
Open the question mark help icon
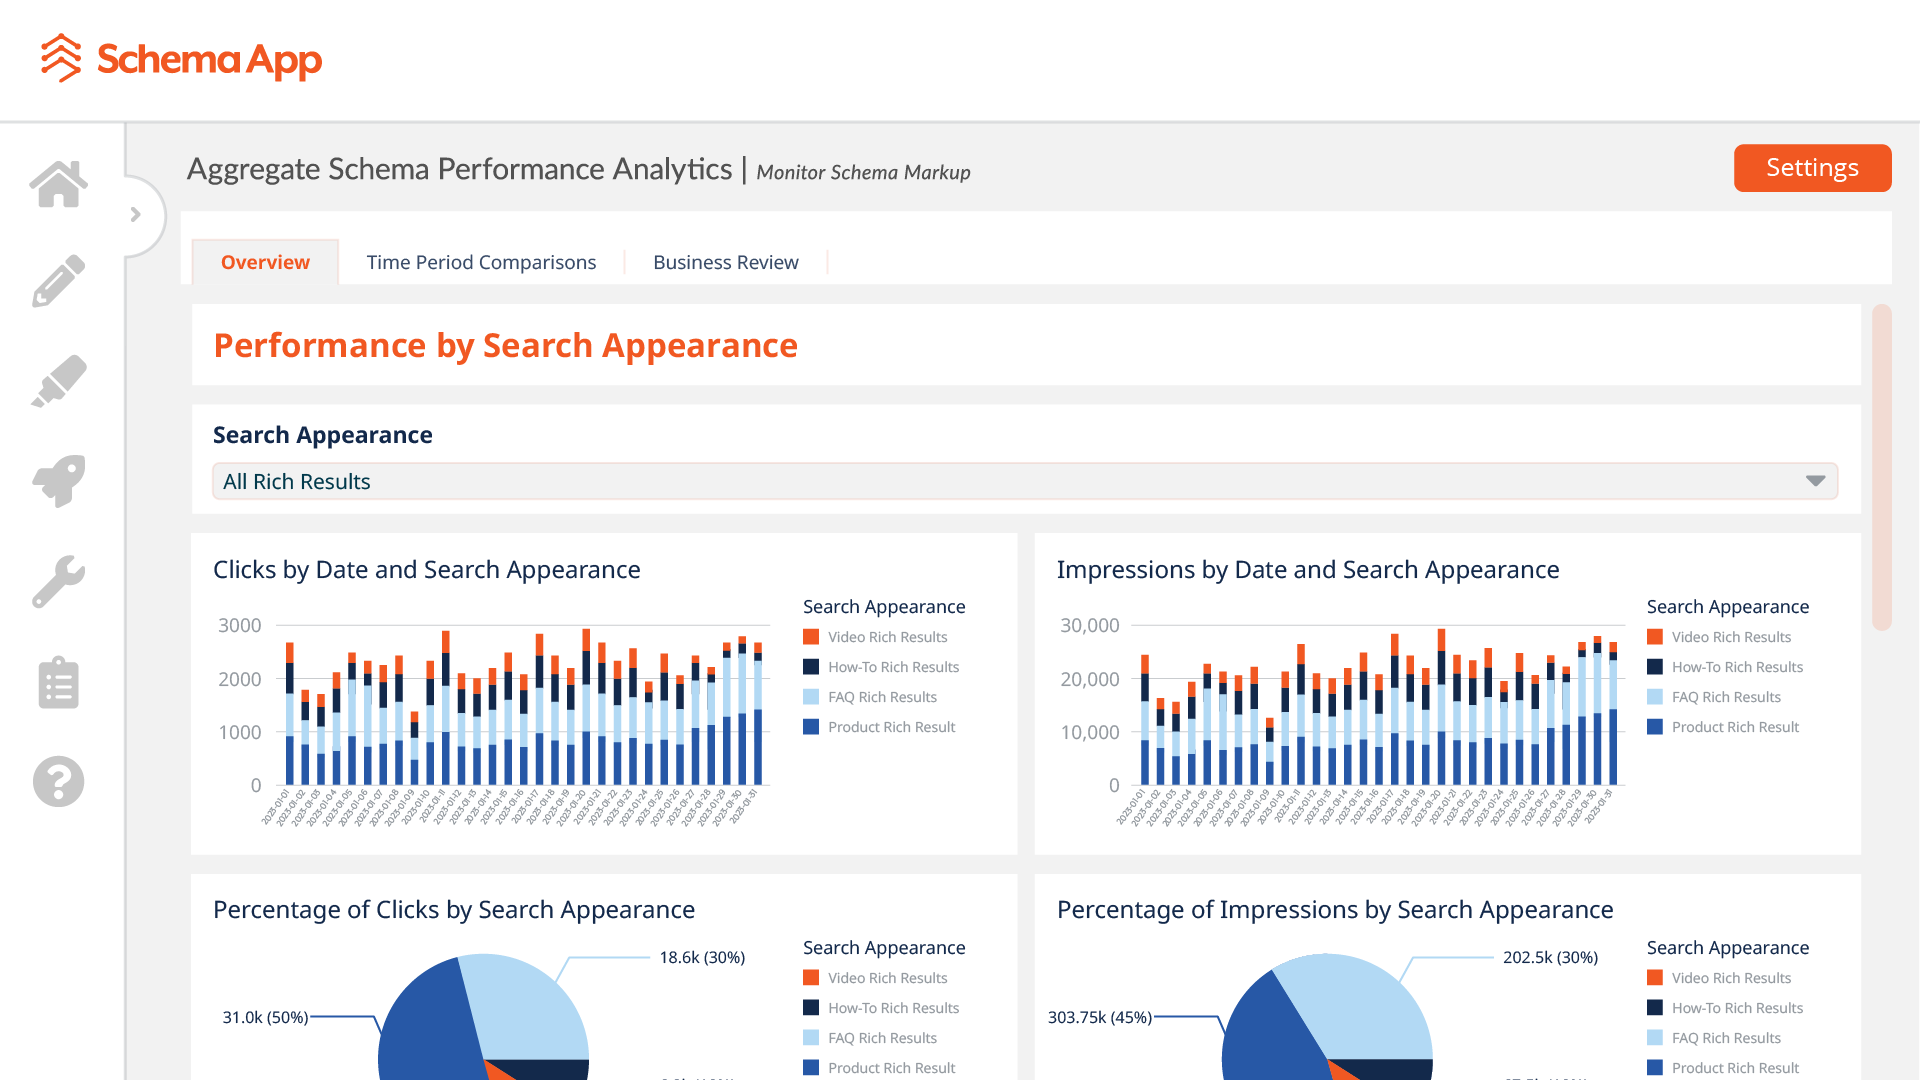(x=59, y=781)
